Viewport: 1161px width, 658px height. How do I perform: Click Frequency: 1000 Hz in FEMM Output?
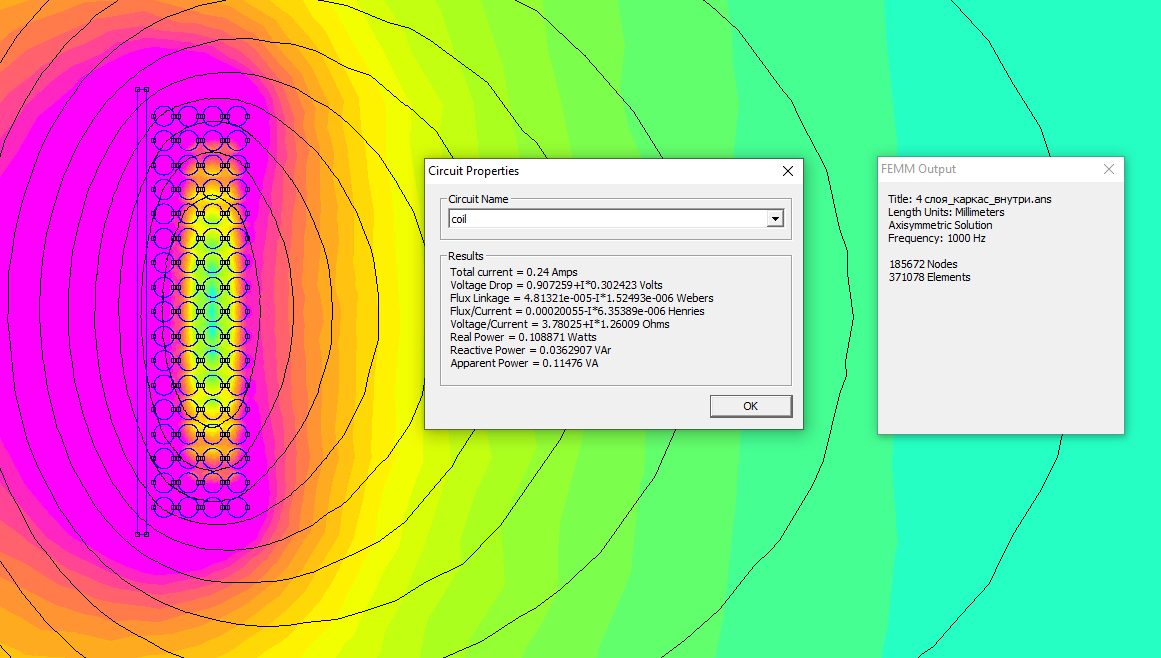tap(937, 238)
